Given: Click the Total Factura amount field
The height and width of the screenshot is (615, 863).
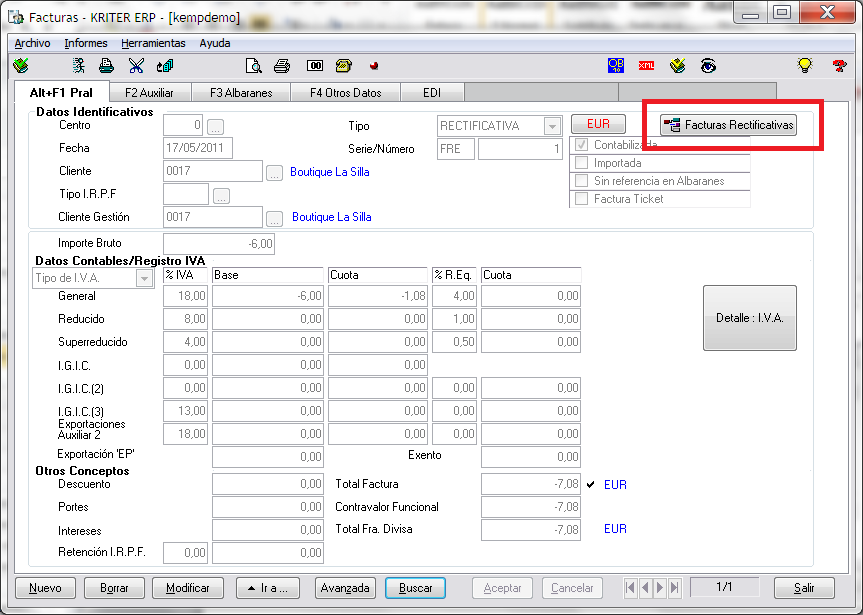Looking at the screenshot, I should click(x=531, y=484).
